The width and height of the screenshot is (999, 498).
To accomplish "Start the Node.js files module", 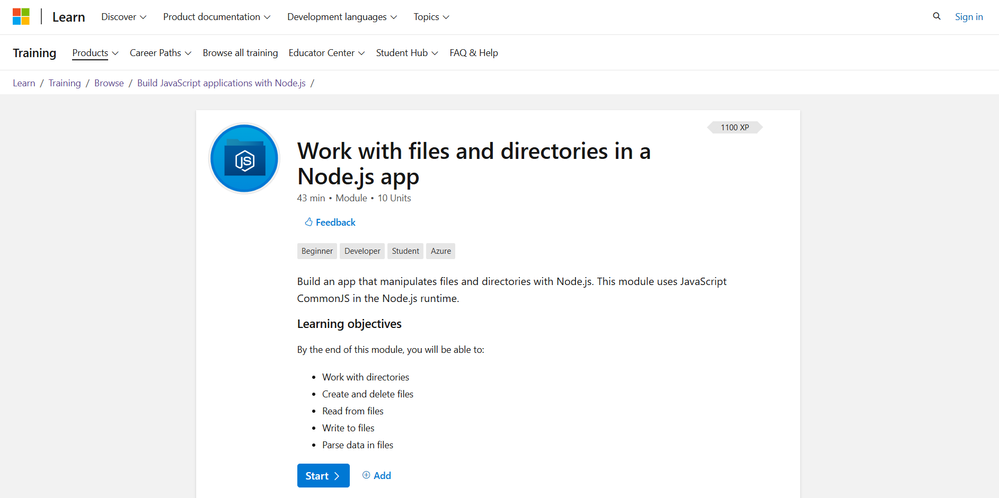I will 323,476.
